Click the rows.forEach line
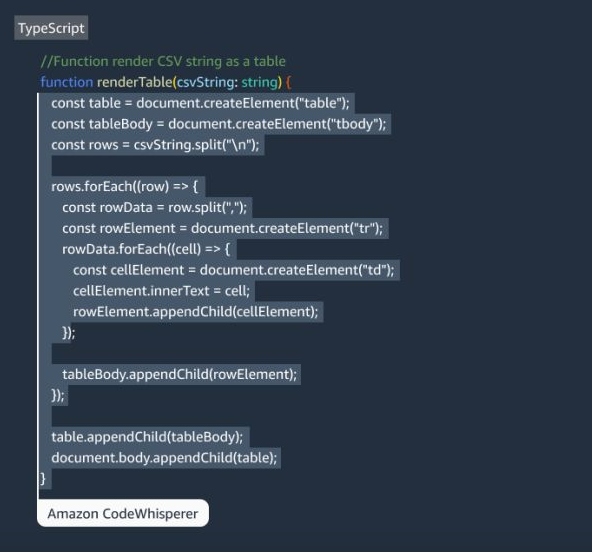 (x=124, y=187)
